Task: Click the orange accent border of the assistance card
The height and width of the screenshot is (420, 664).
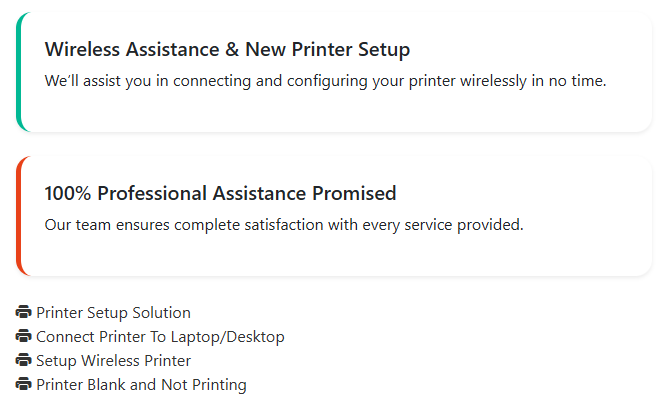Action: (18, 216)
